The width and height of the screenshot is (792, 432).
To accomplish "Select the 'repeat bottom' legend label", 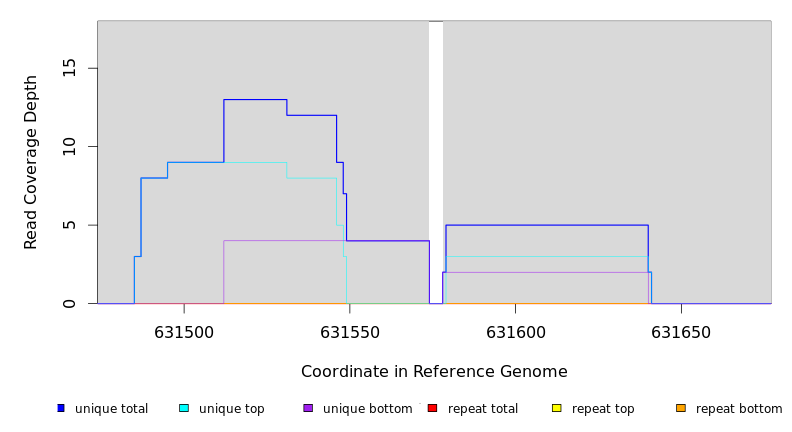I will pyautogui.click(x=739, y=409).
